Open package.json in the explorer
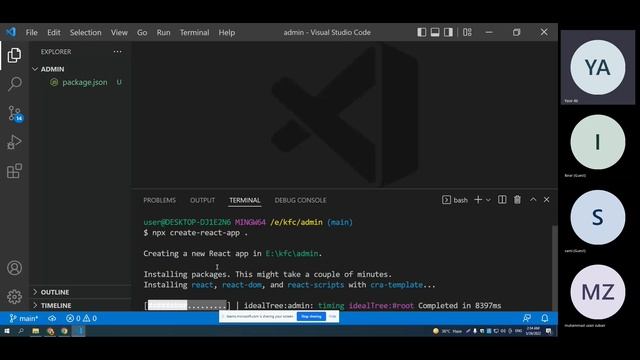The width and height of the screenshot is (640, 360). 84,82
